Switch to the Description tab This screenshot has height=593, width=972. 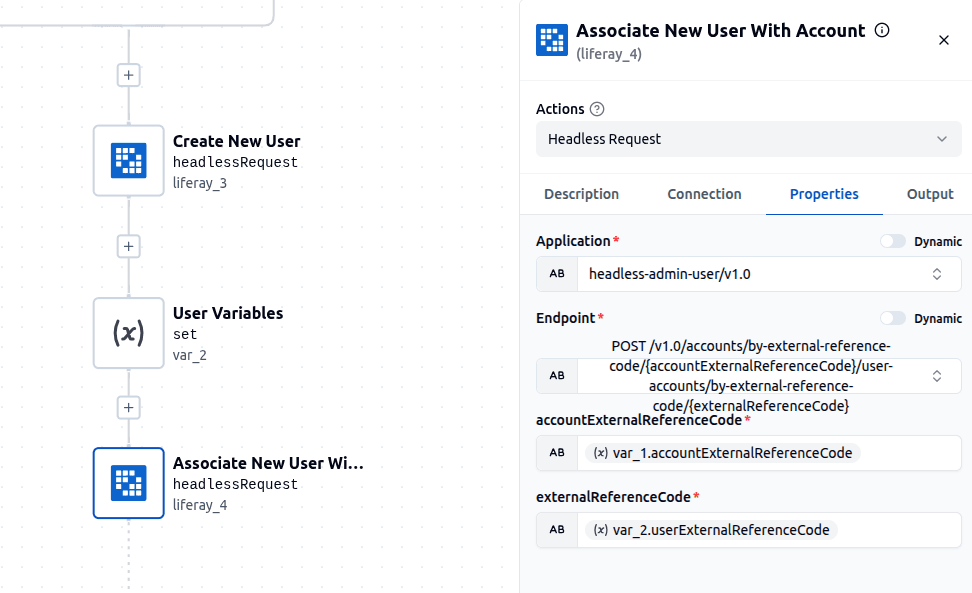pyautogui.click(x=581, y=194)
